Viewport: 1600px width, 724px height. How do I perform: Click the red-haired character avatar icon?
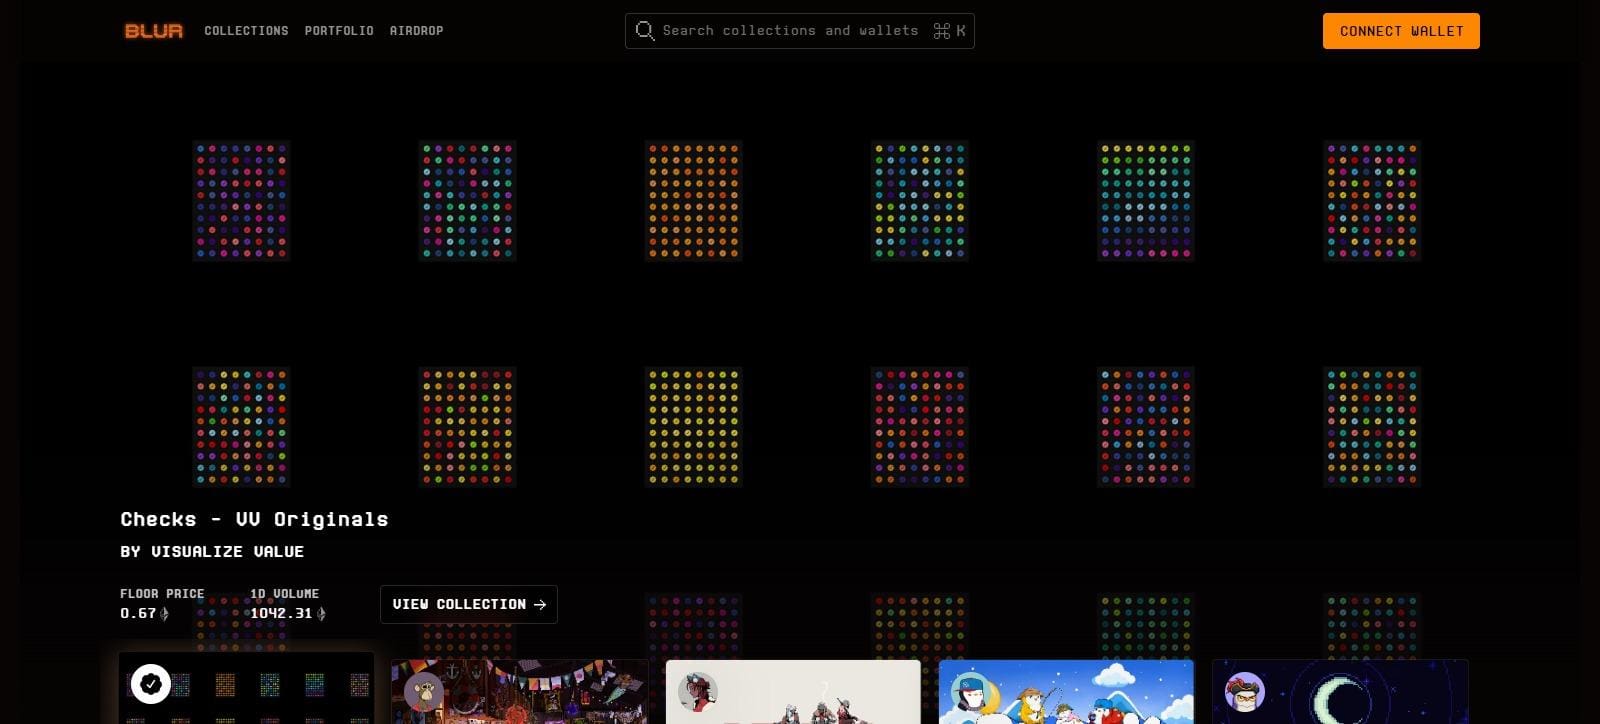point(697,691)
